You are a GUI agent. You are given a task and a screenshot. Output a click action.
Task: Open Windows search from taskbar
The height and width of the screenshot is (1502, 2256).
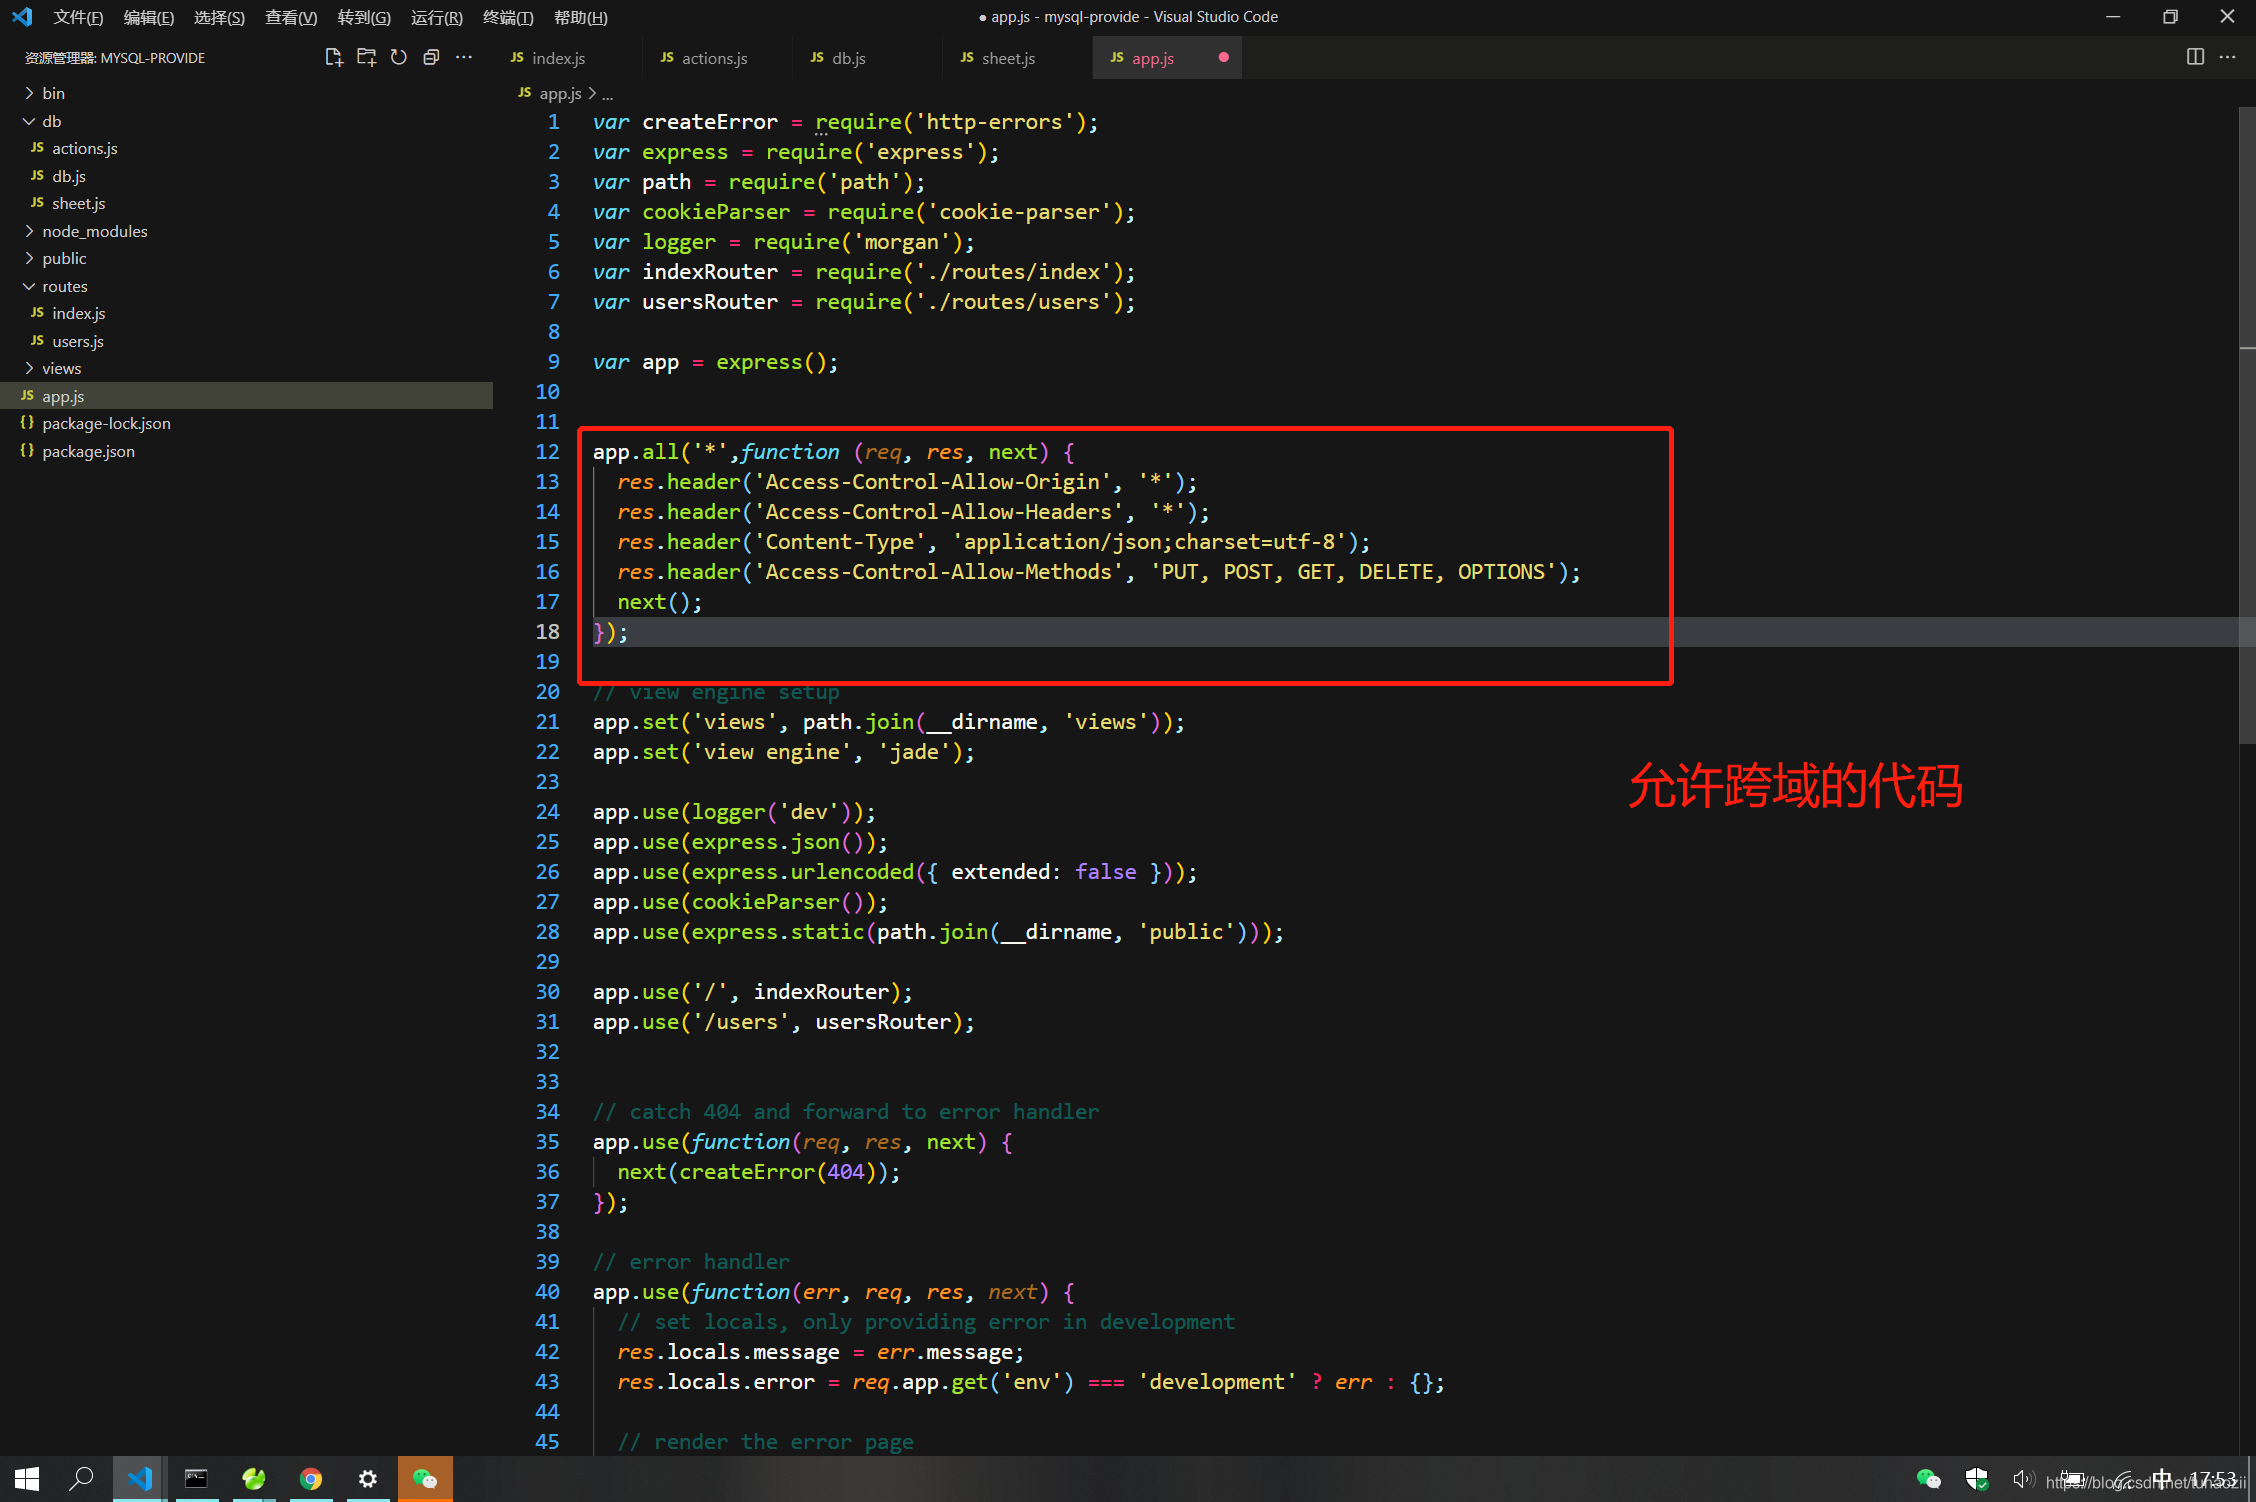click(81, 1479)
